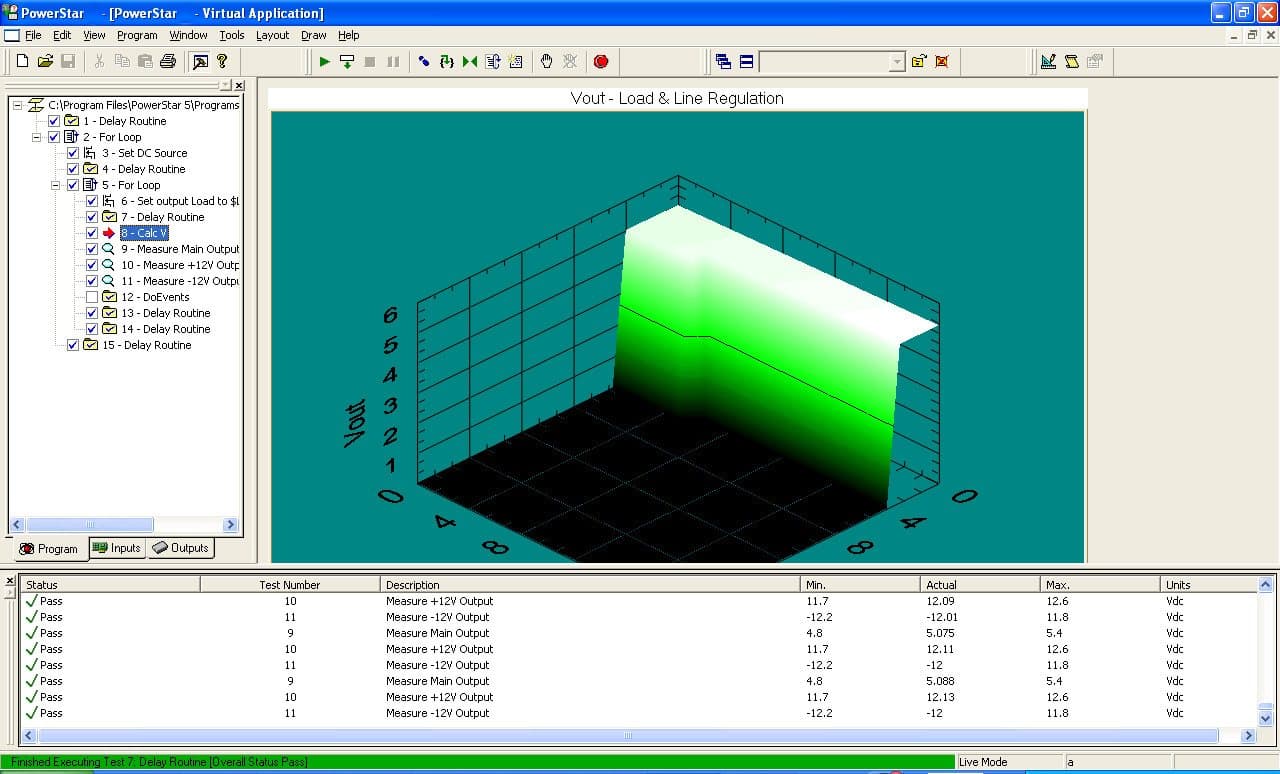This screenshot has width=1280, height=774.
Task: Click the red X delete-layout icon
Action: tap(942, 61)
